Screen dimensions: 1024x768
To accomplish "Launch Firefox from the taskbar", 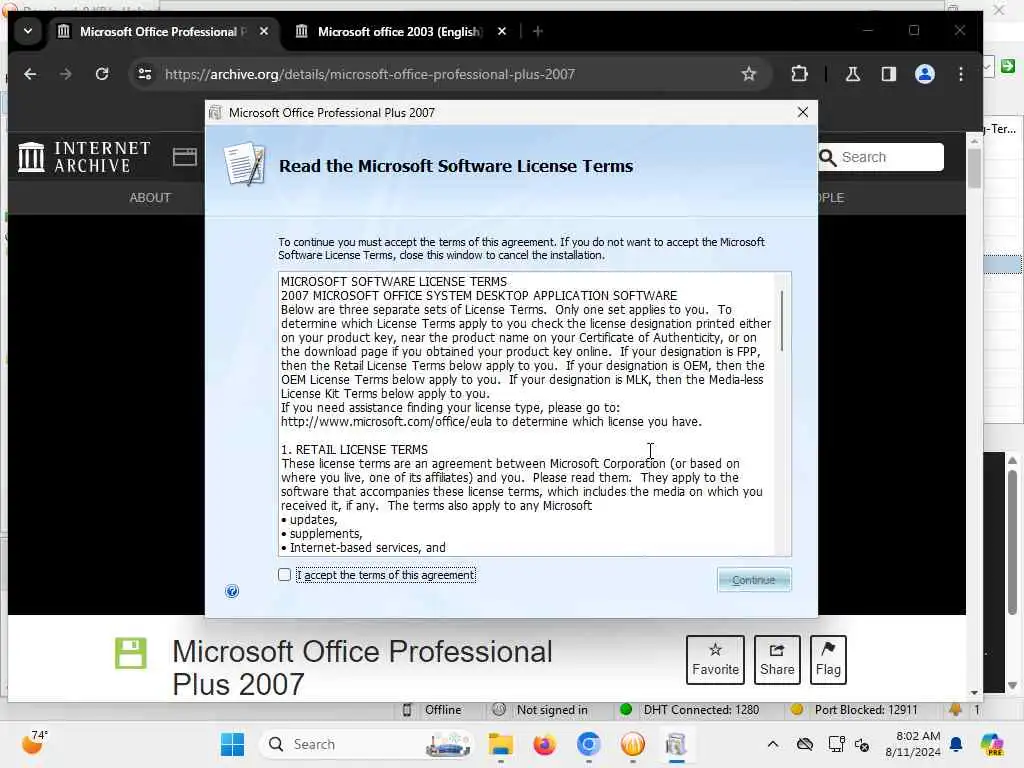I will [544, 744].
